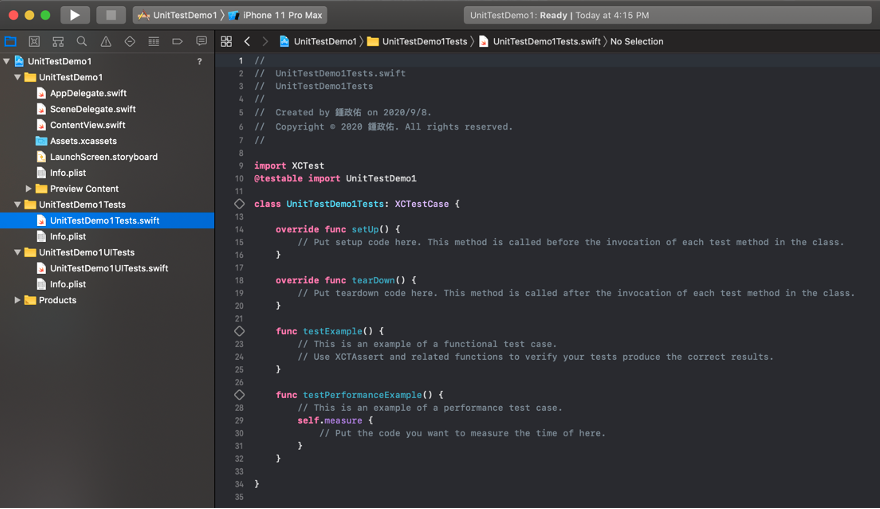880x509 pixels.
Task: Open the Report navigator icon
Action: (201, 42)
